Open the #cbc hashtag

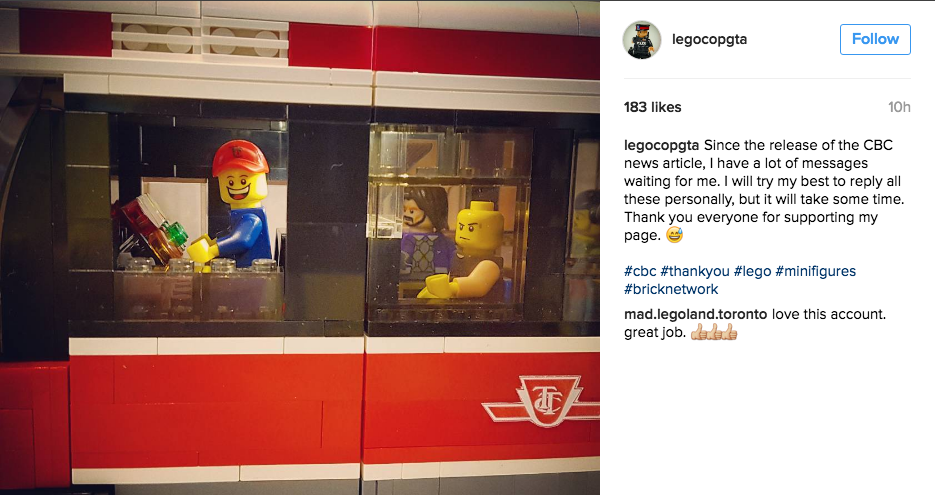[x=640, y=271]
